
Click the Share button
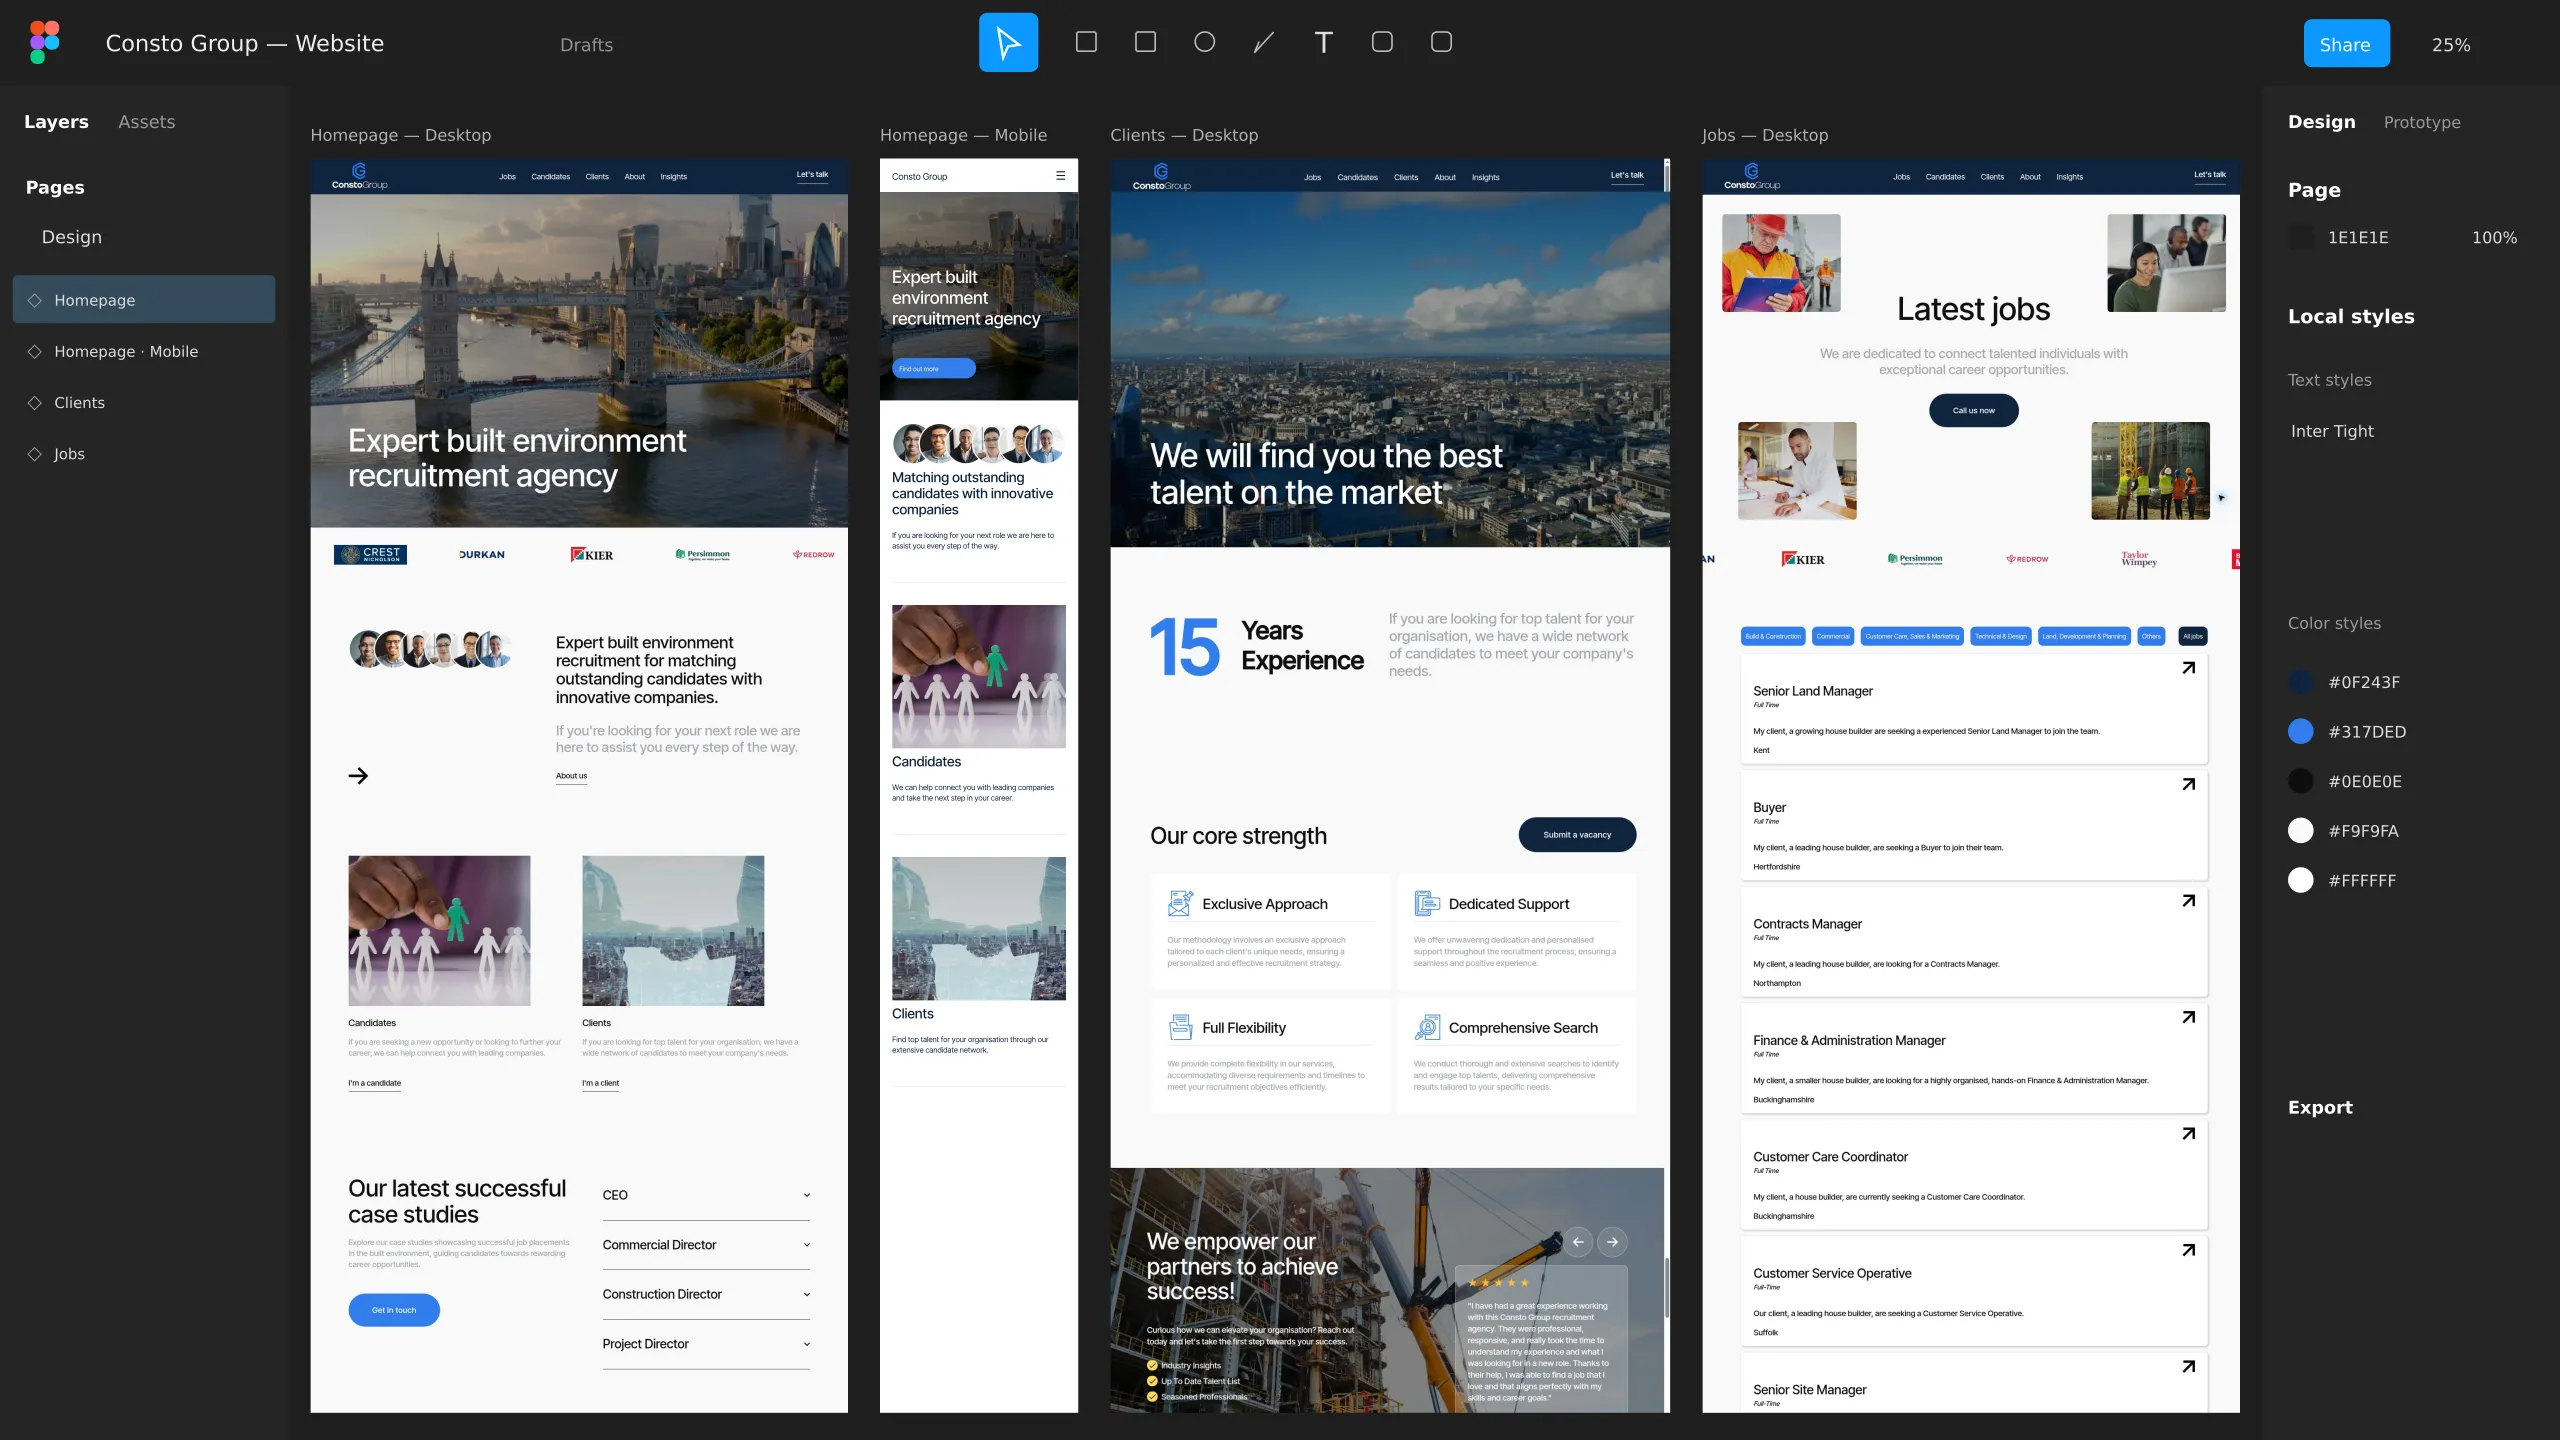click(2346, 44)
